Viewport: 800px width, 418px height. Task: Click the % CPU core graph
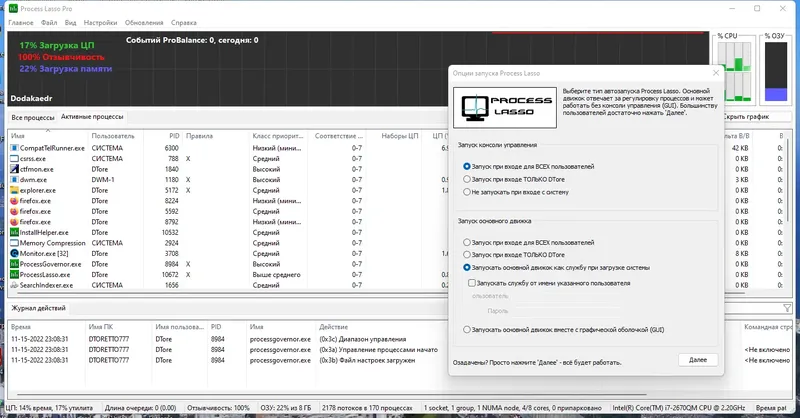(734, 71)
